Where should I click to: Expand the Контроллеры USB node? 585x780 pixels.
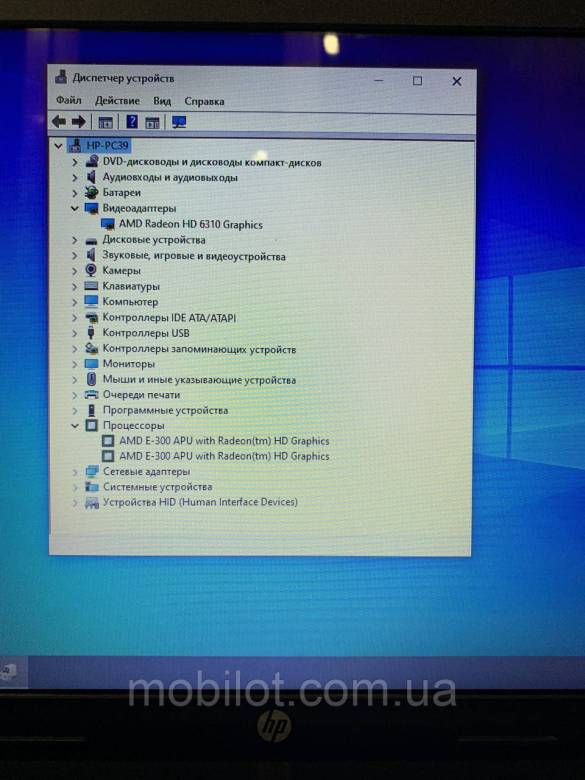(75, 333)
